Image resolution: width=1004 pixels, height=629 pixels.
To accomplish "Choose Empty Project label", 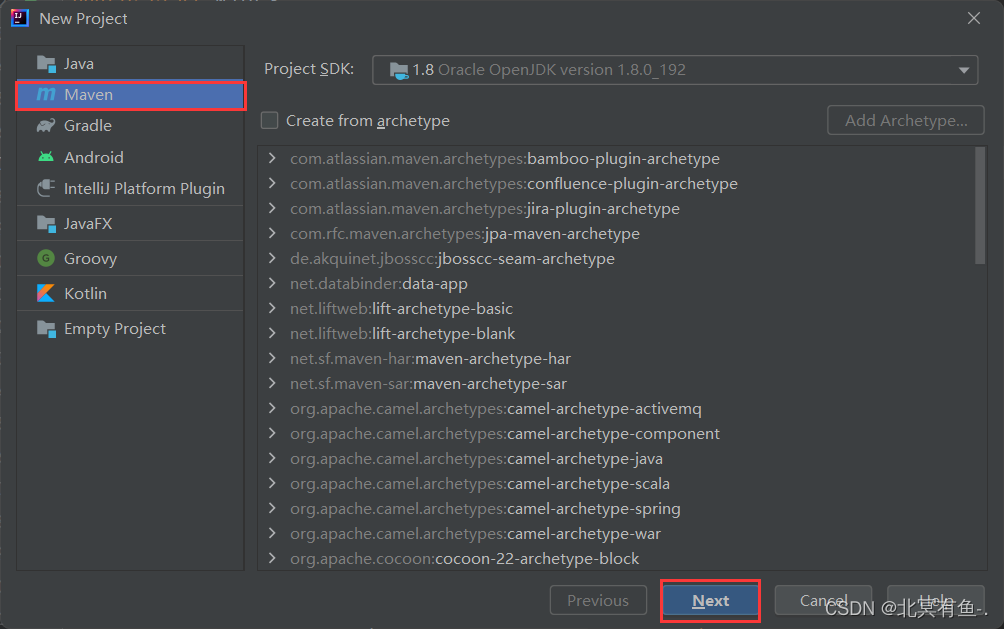I will click(x=115, y=329).
